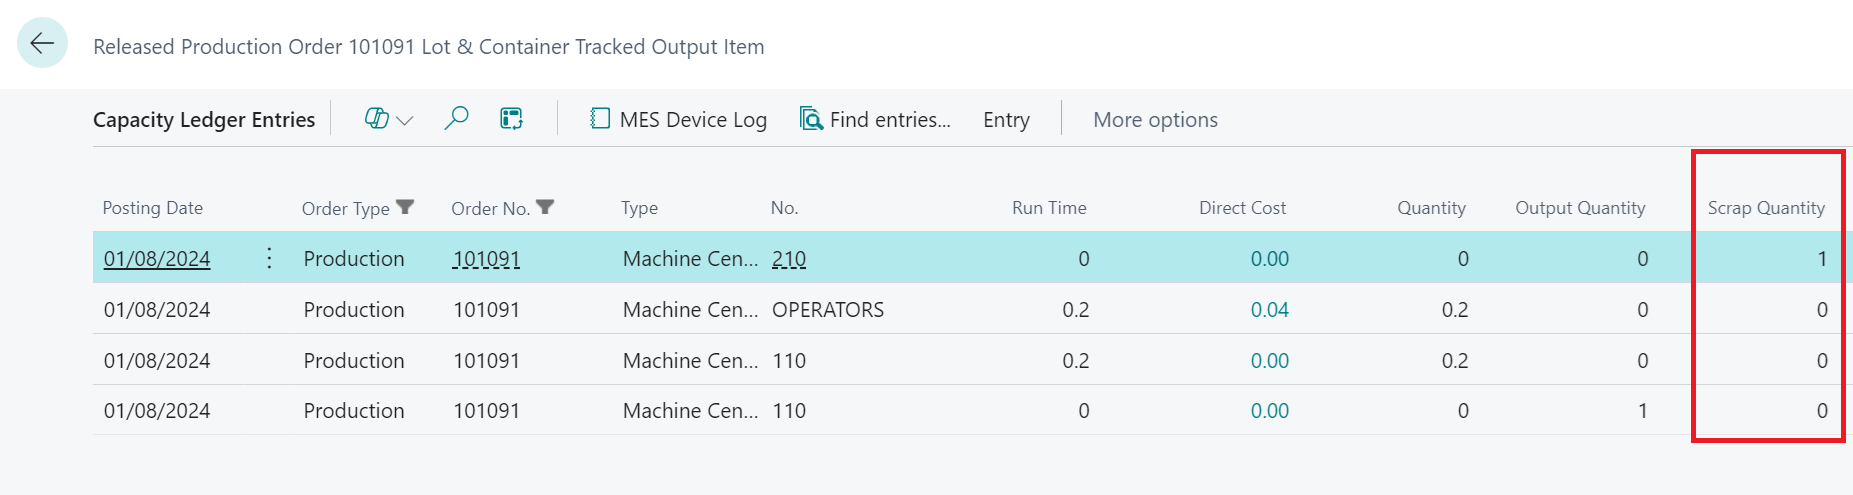
Task: Select the OPERATORS row cell
Action: click(827, 310)
